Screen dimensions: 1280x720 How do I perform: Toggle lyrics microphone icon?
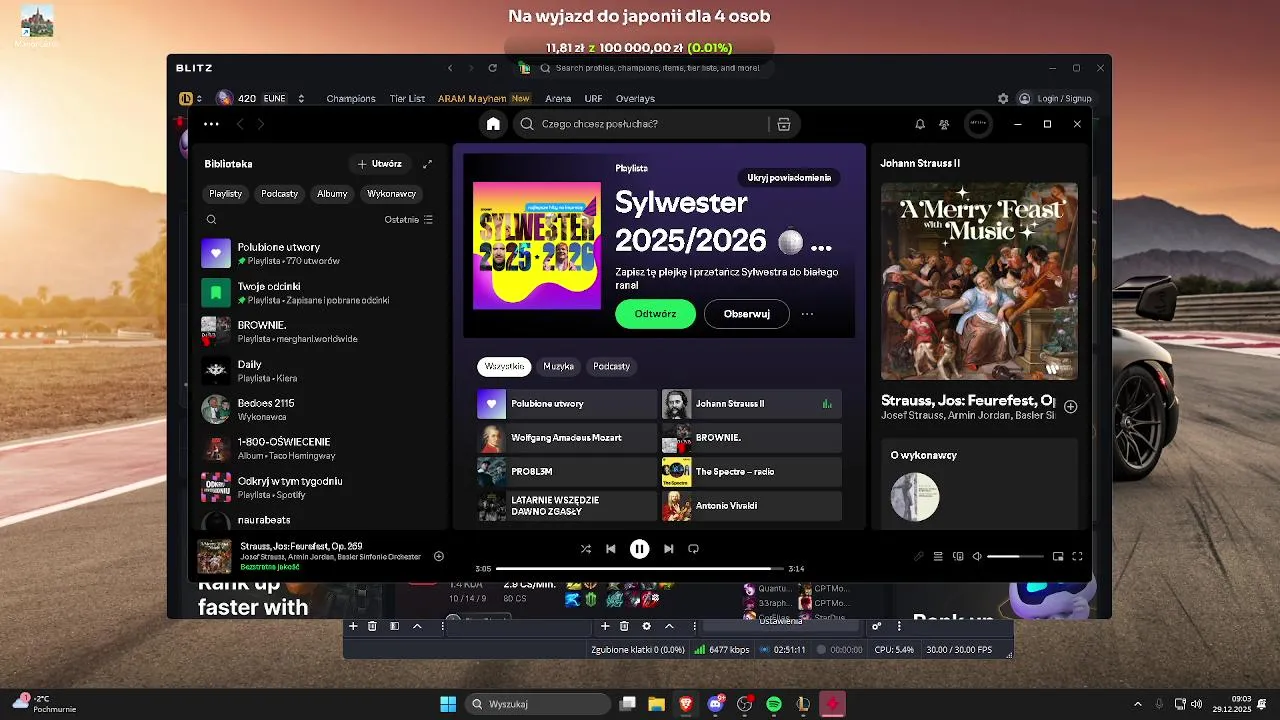click(919, 557)
